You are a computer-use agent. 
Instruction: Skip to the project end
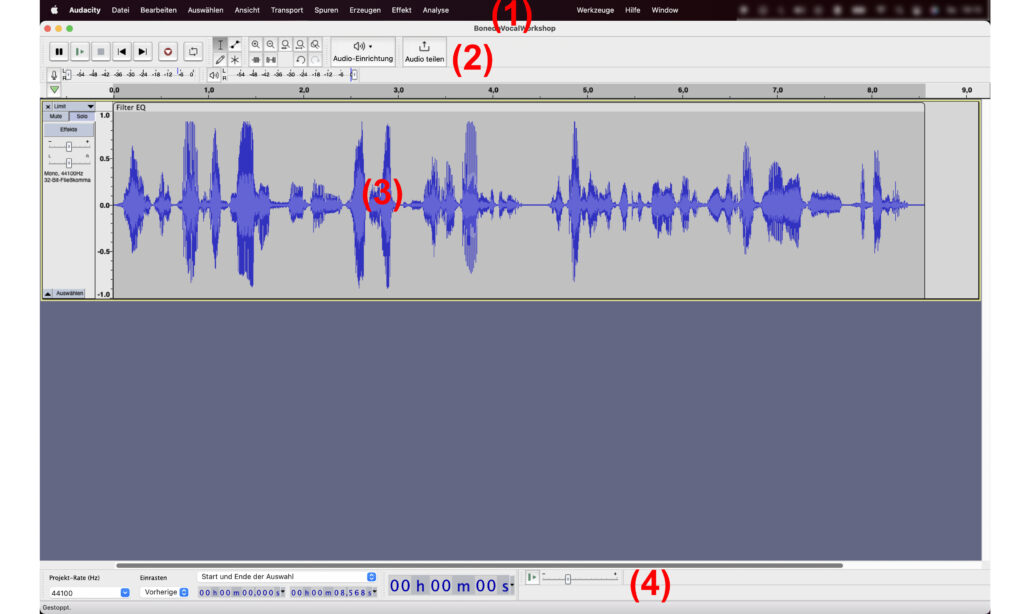click(x=142, y=52)
